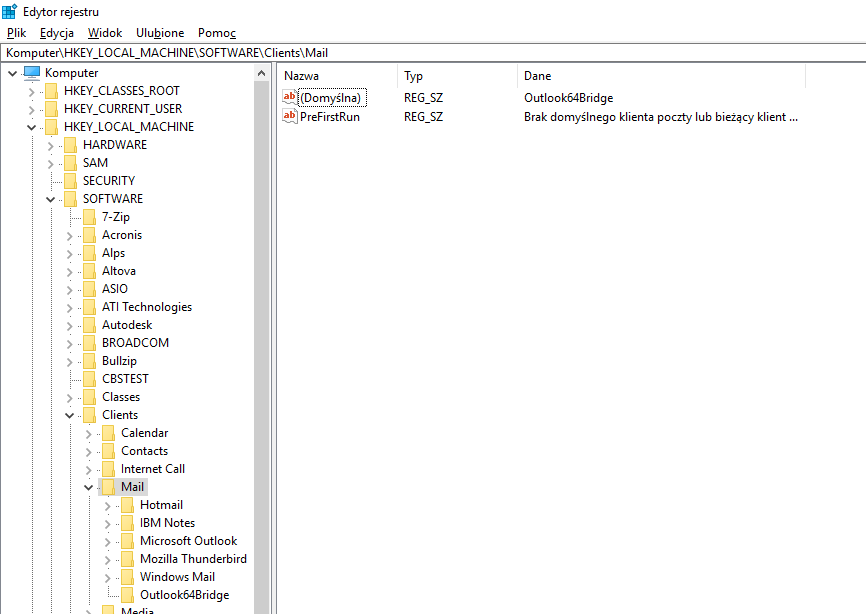This screenshot has width=866, height=614.
Task: Click the Windows Mail folder icon
Action: (x=128, y=577)
